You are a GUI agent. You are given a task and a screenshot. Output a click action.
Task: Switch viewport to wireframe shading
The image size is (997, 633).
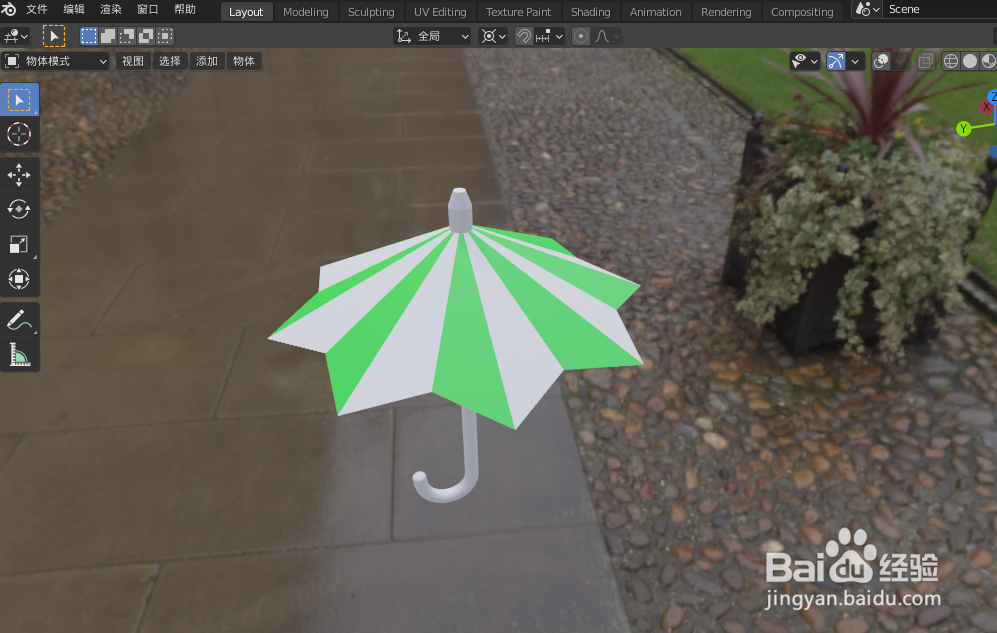[x=950, y=61]
